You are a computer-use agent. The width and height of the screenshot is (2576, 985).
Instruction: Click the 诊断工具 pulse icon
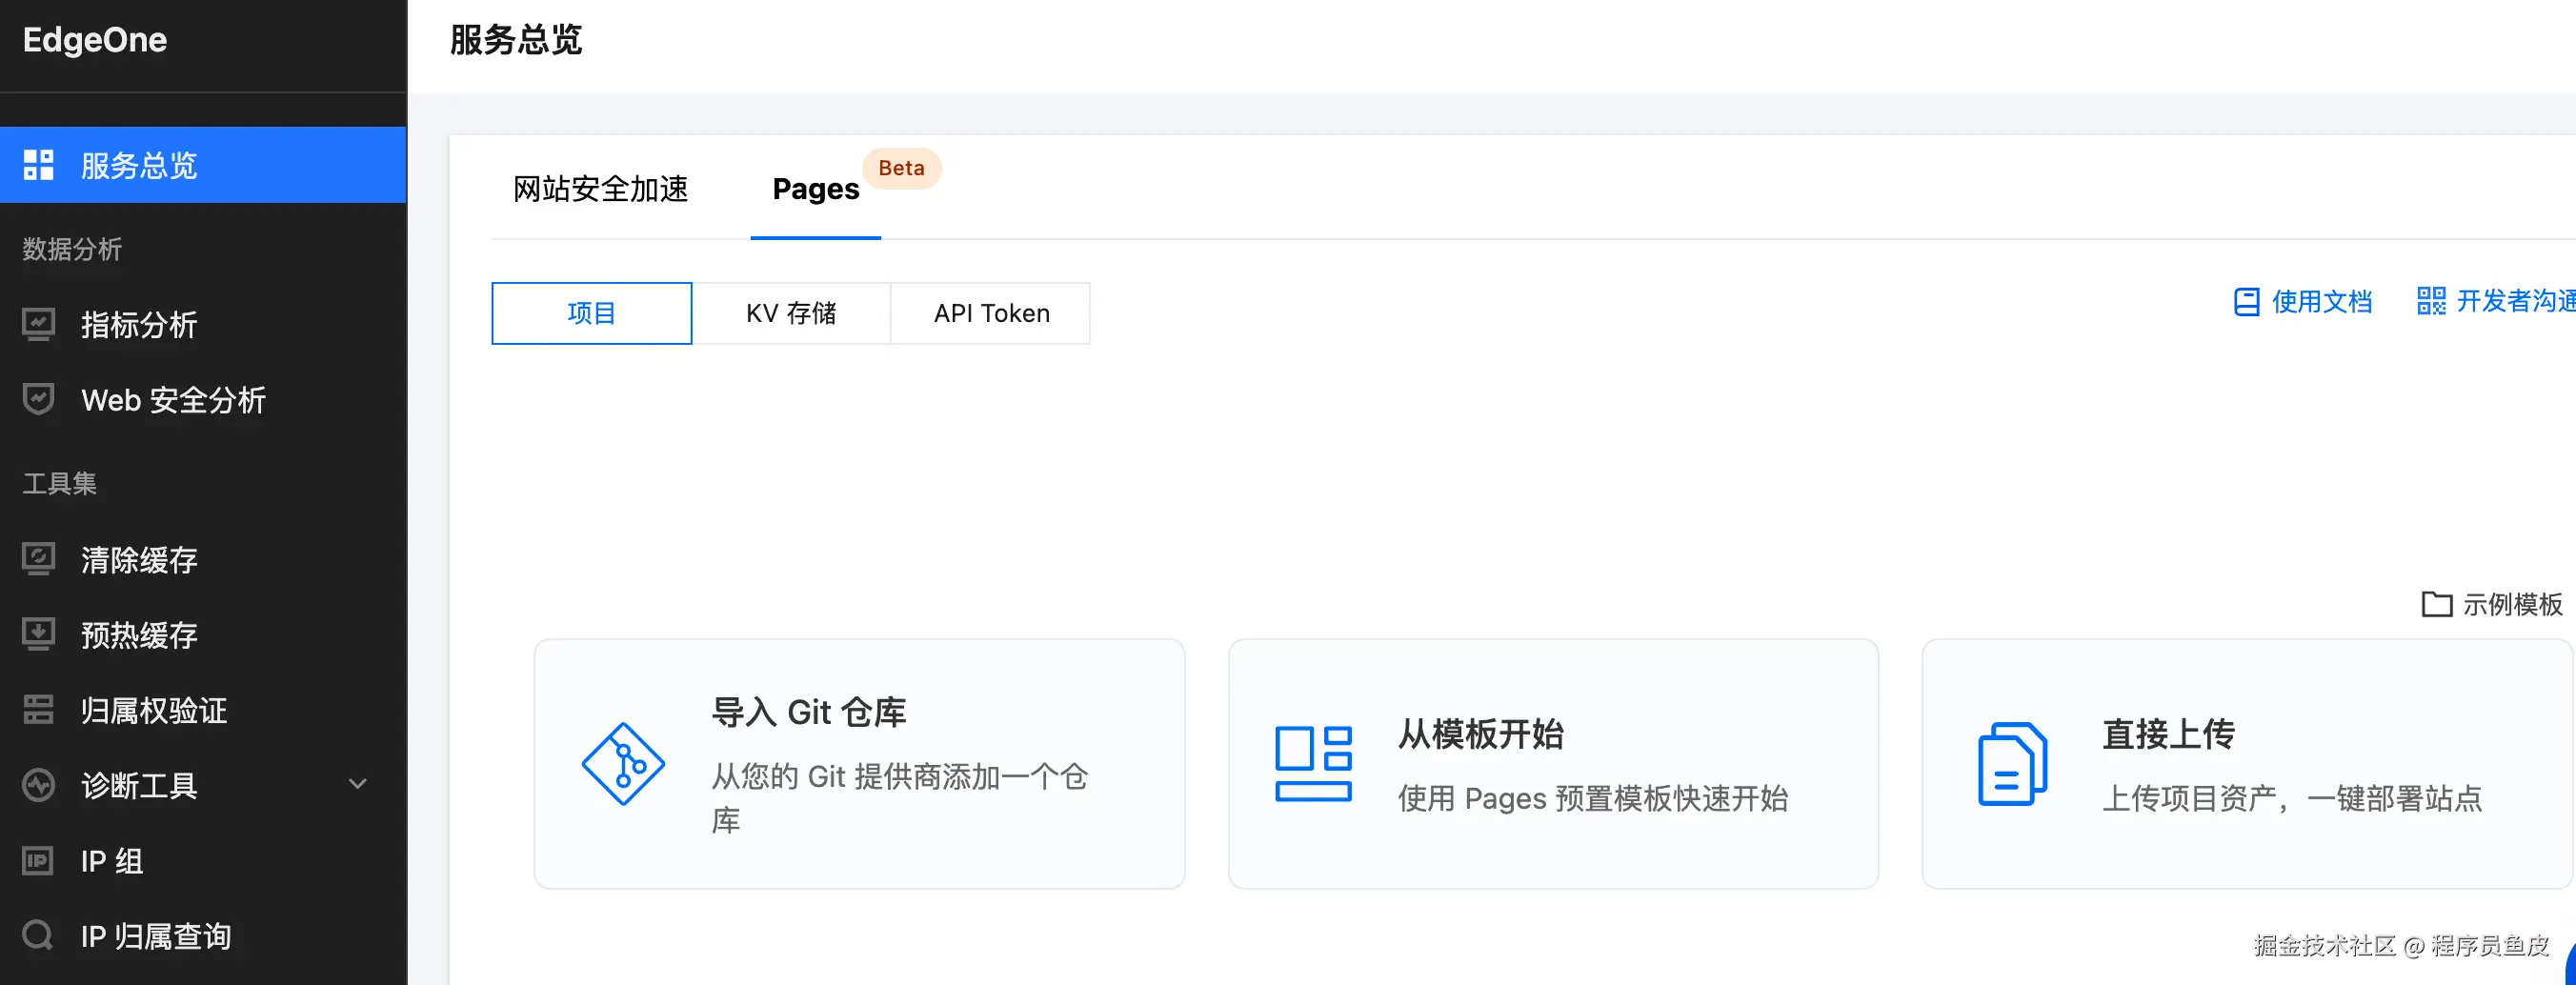click(38, 785)
